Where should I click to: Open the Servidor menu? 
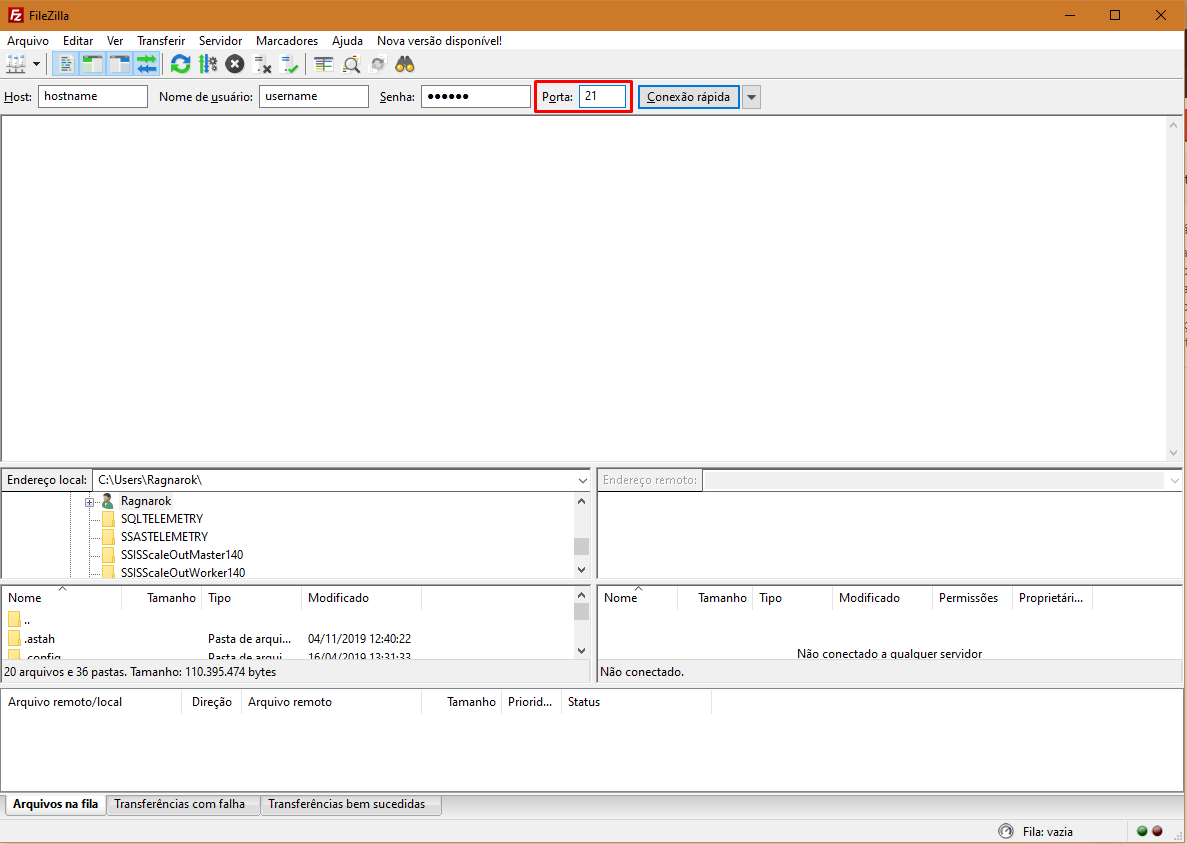(x=220, y=41)
